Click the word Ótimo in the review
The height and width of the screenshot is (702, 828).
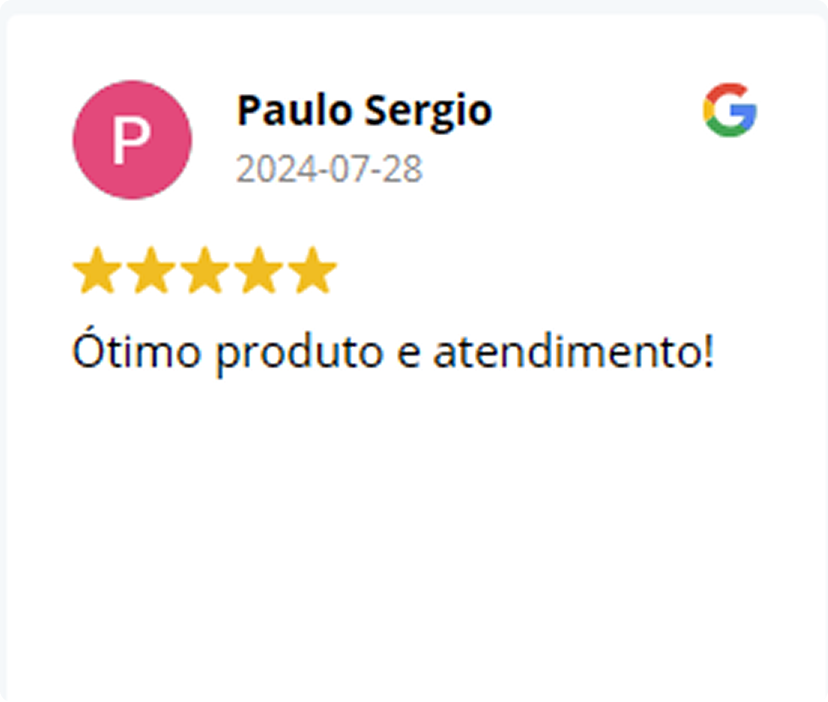pyautogui.click(x=137, y=348)
